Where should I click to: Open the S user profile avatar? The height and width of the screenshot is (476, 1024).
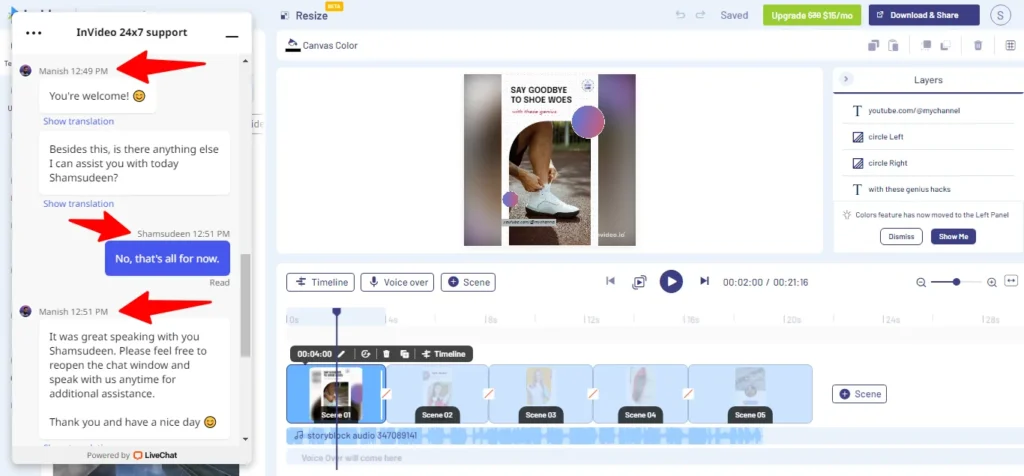[x=1000, y=16]
